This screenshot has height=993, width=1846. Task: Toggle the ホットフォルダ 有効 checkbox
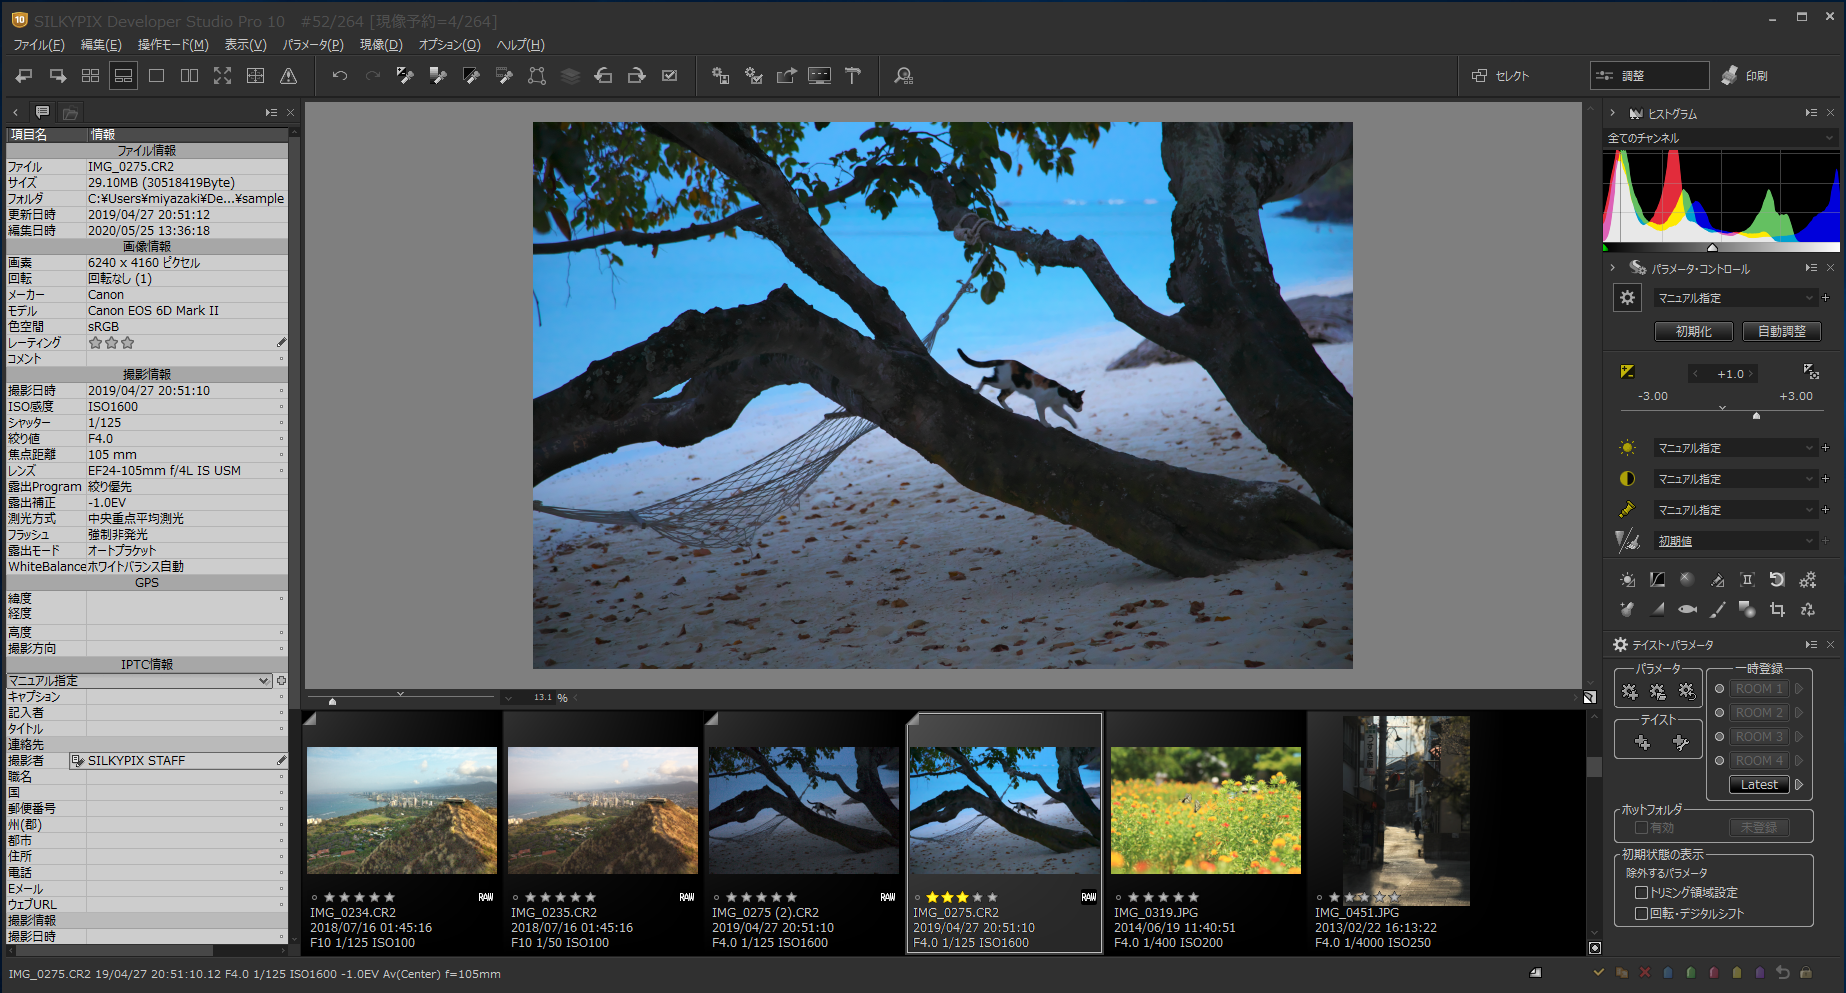click(x=1641, y=828)
